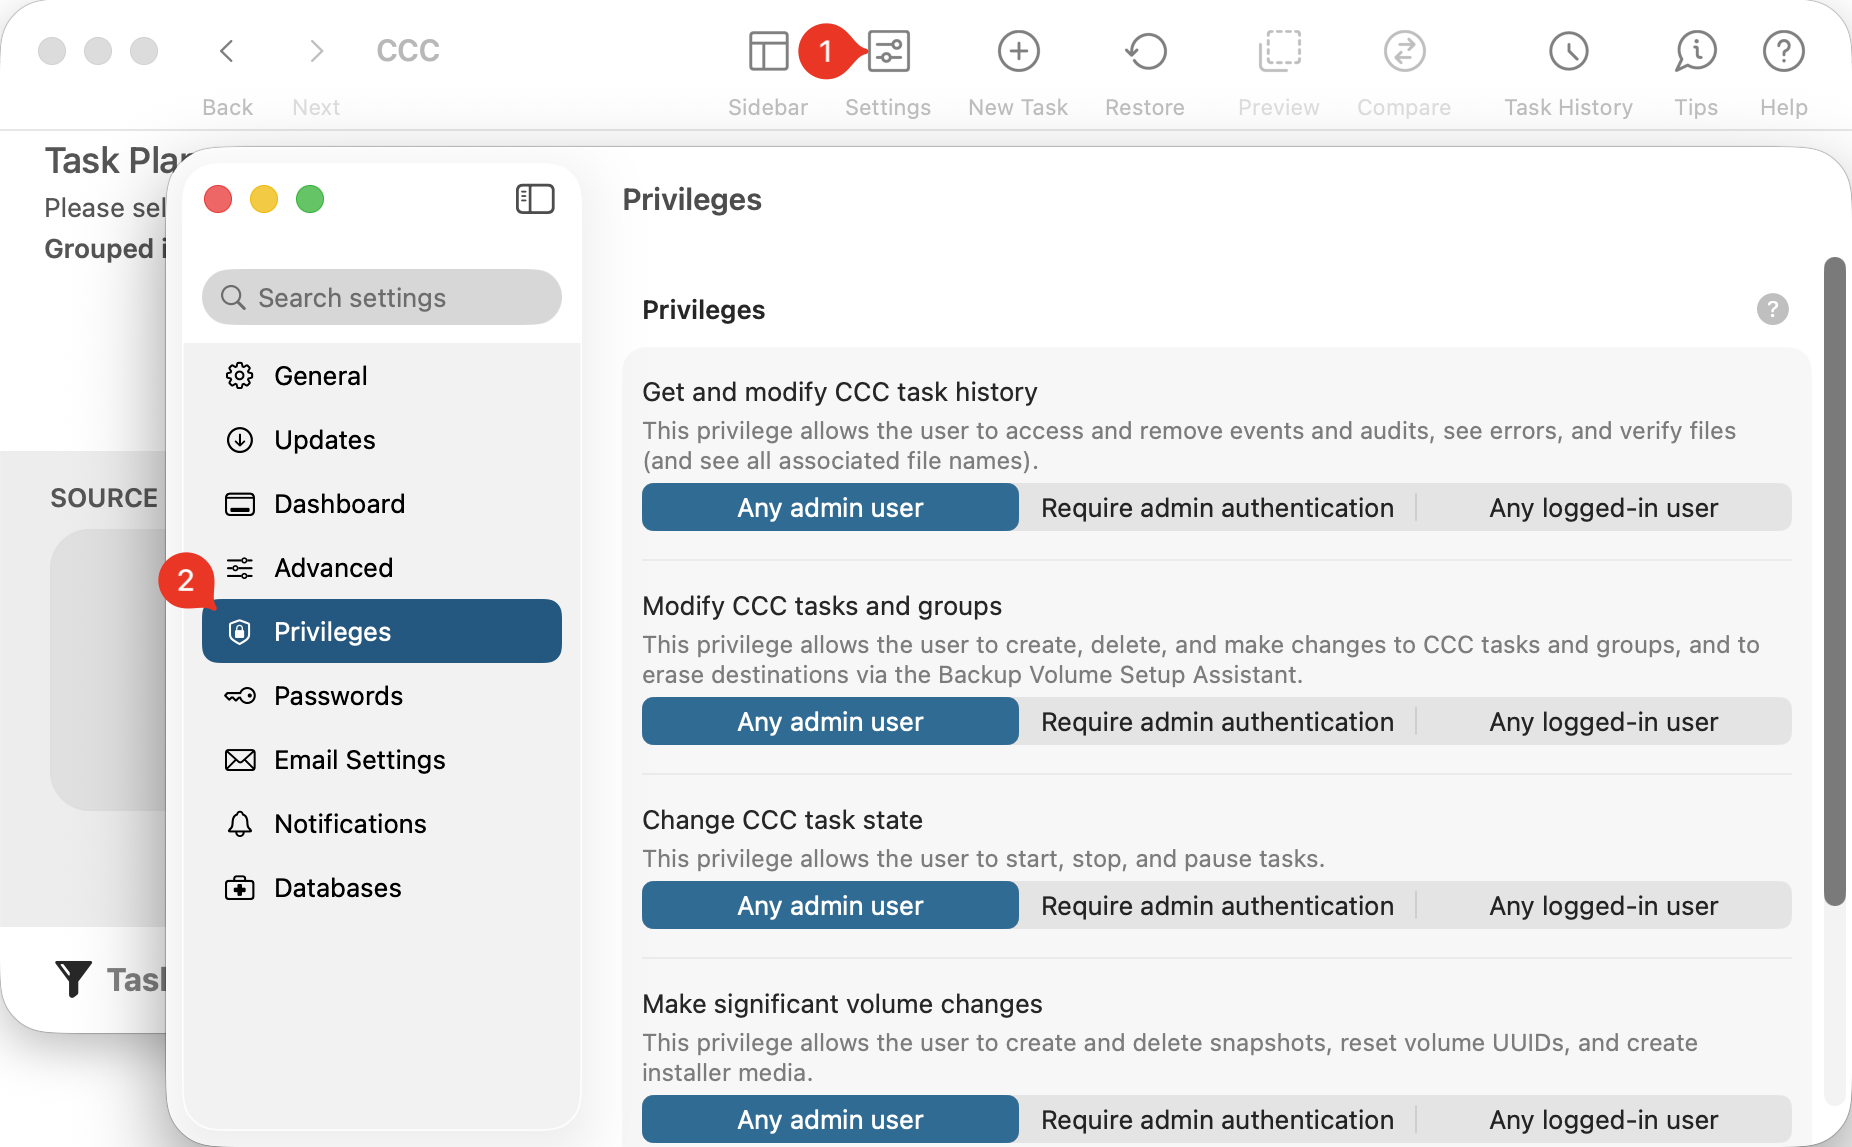The image size is (1852, 1147).
Task: Select Require admin authentication for volume changes
Action: pyautogui.click(x=1217, y=1119)
